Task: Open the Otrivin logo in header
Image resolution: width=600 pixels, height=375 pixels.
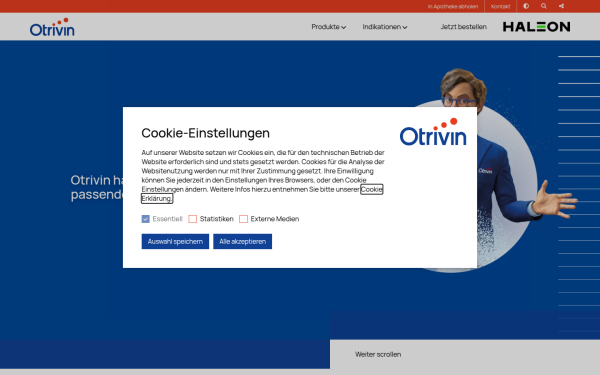Action: coord(52,27)
